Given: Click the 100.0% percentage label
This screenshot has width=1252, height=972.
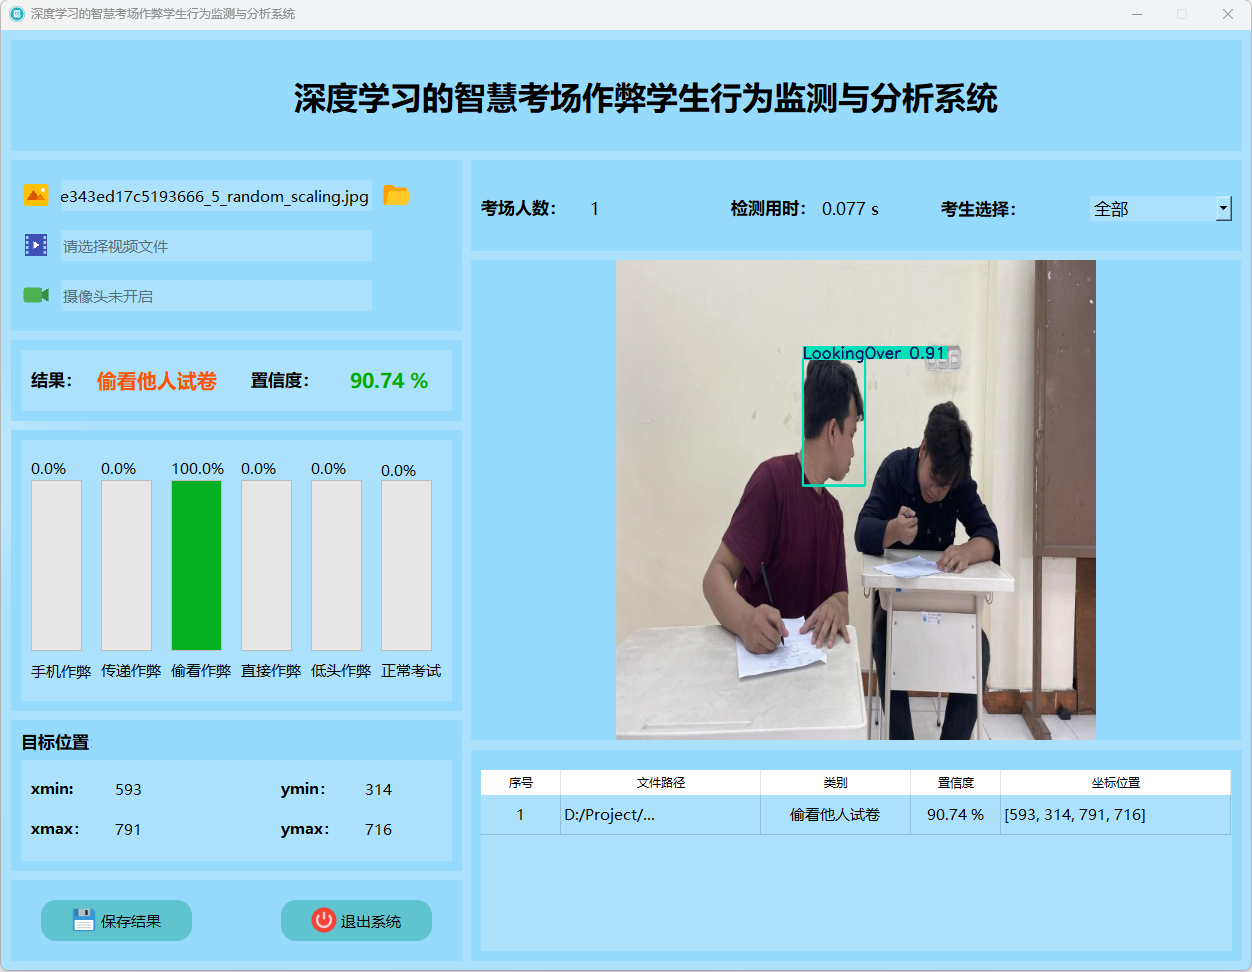Looking at the screenshot, I should (x=198, y=468).
